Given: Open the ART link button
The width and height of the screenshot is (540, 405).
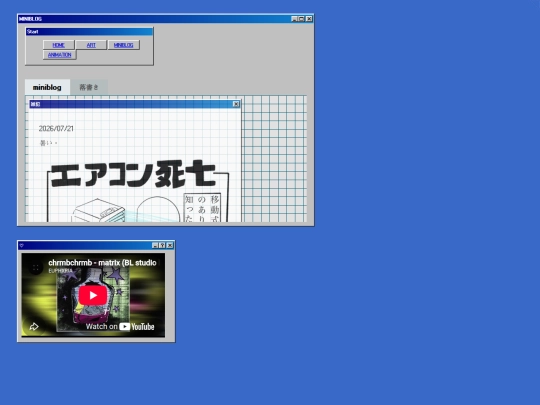Looking at the screenshot, I should 91,45.
